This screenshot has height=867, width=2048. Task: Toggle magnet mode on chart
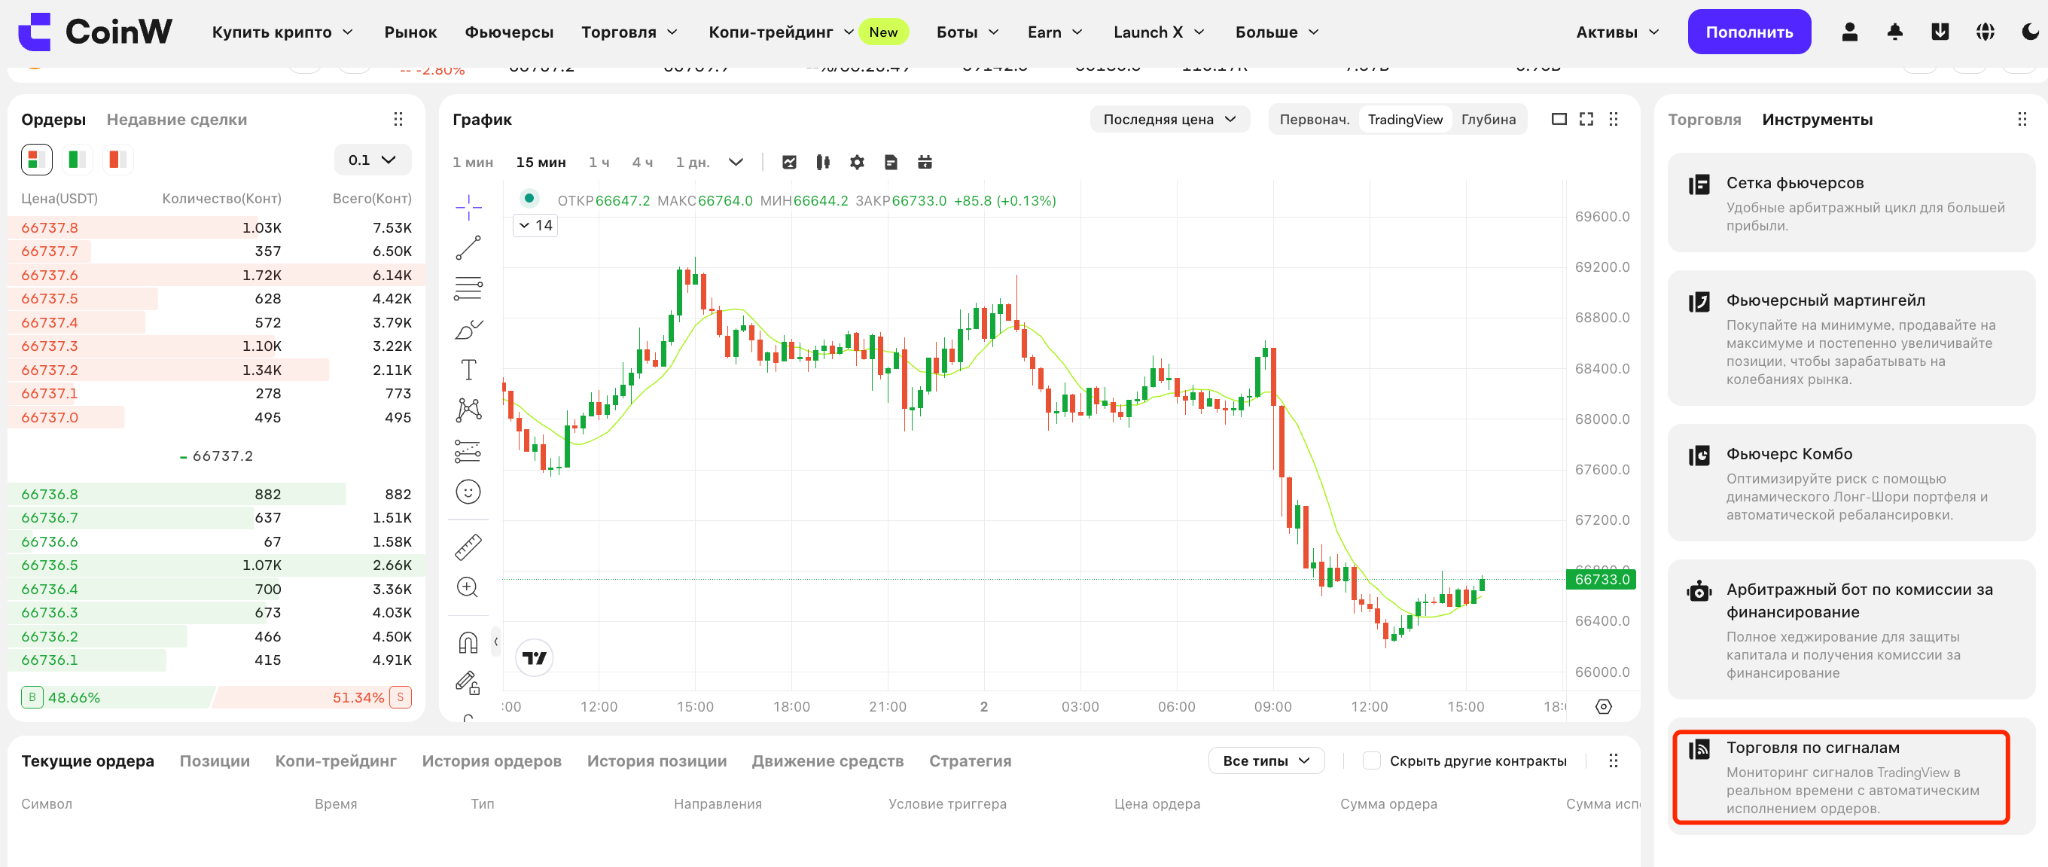pos(468,642)
